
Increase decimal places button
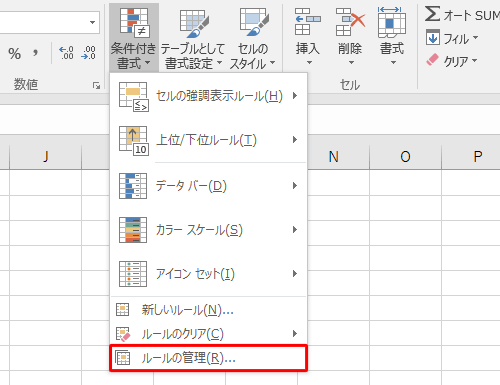[66, 53]
